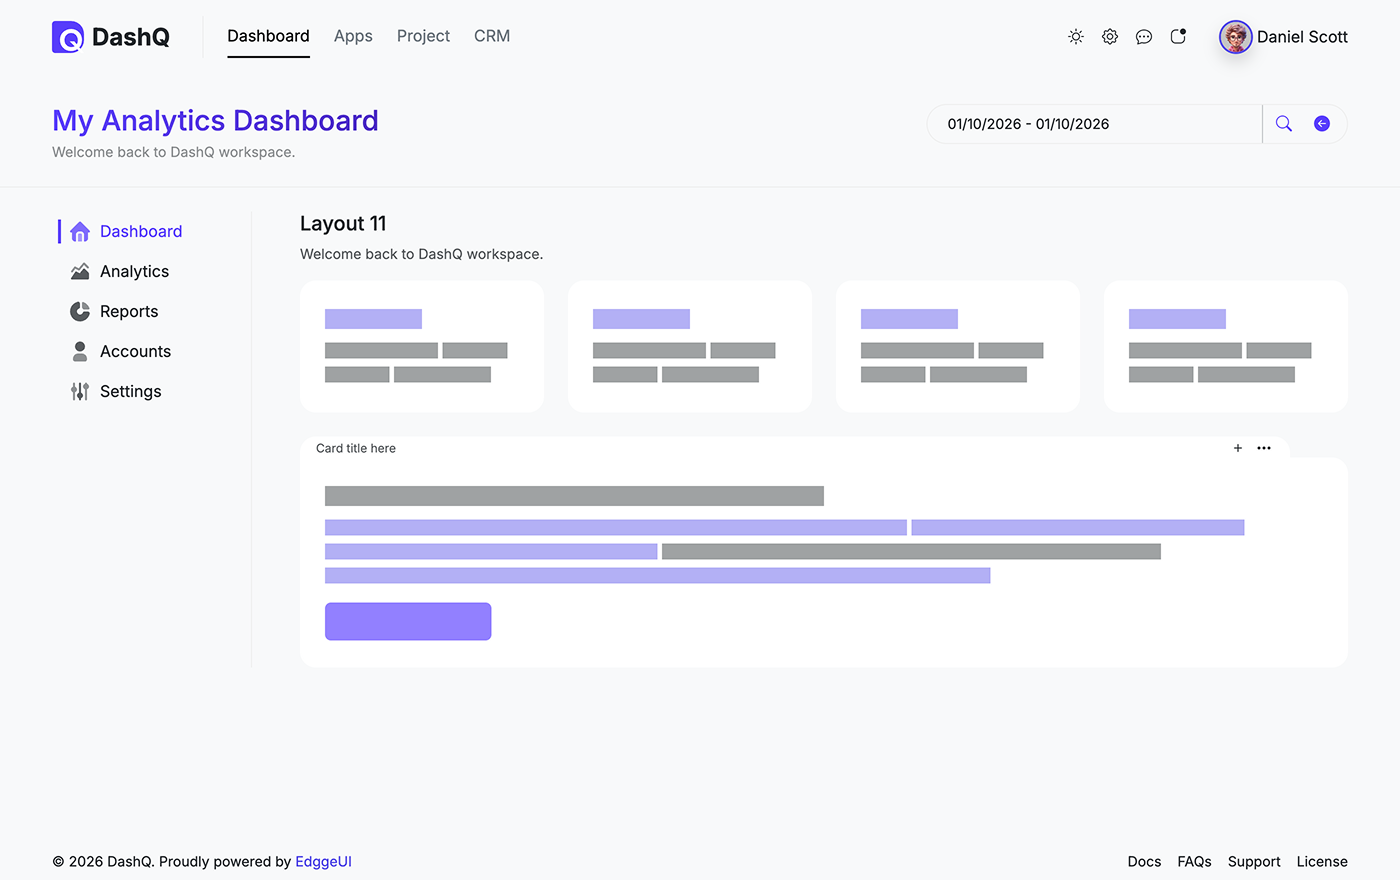
Task: Select the Analytics sidebar icon
Action: click(79, 271)
